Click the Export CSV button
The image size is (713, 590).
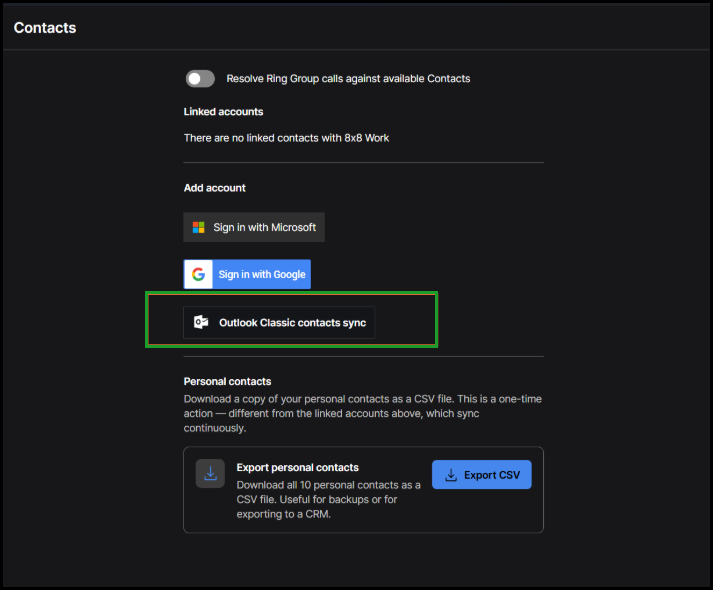(x=482, y=475)
